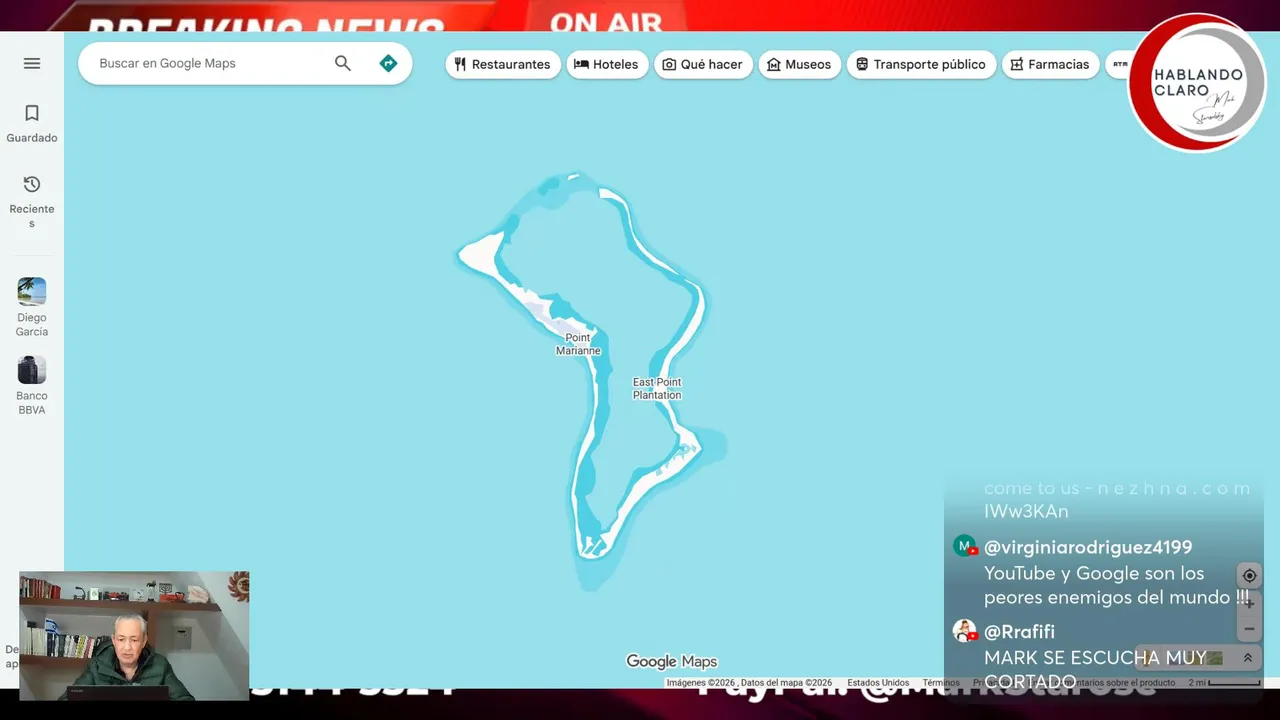Viewport: 1280px width, 720px height.
Task: Select the Restaurantes category chip
Action: pos(503,64)
